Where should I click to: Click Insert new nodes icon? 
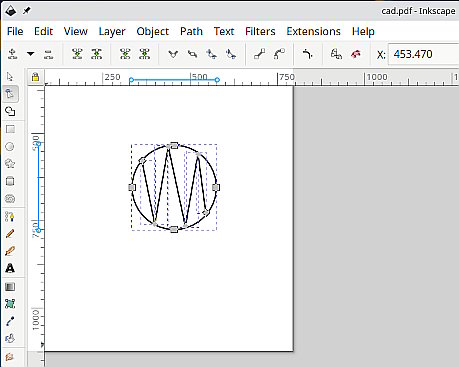[13, 54]
